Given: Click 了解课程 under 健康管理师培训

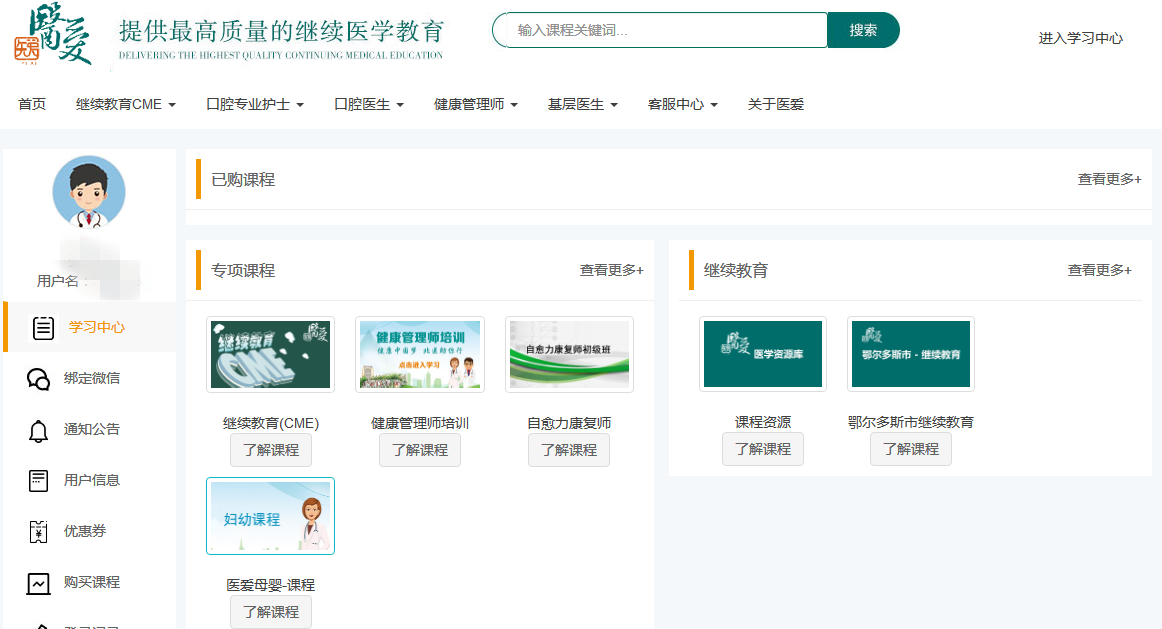Looking at the screenshot, I should tap(420, 450).
